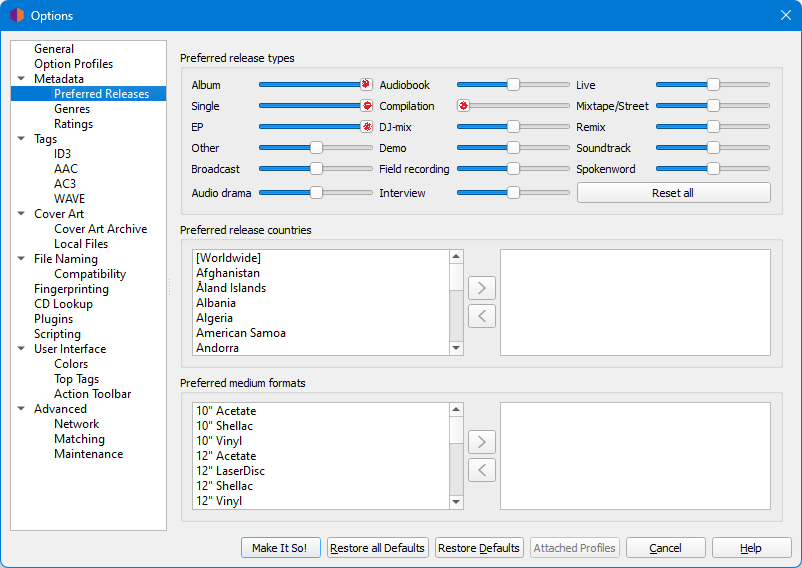
Task: Open the Top Tags options page
Action: click(x=76, y=379)
